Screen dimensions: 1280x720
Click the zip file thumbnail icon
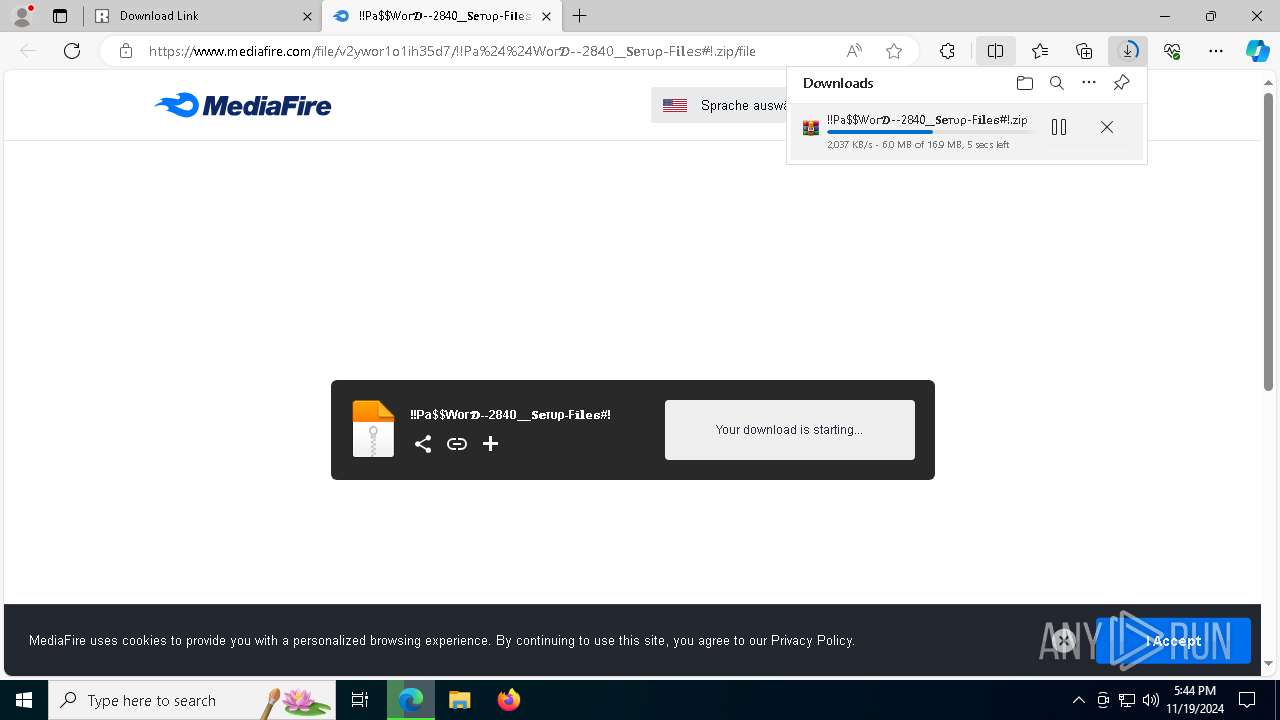[x=374, y=429]
